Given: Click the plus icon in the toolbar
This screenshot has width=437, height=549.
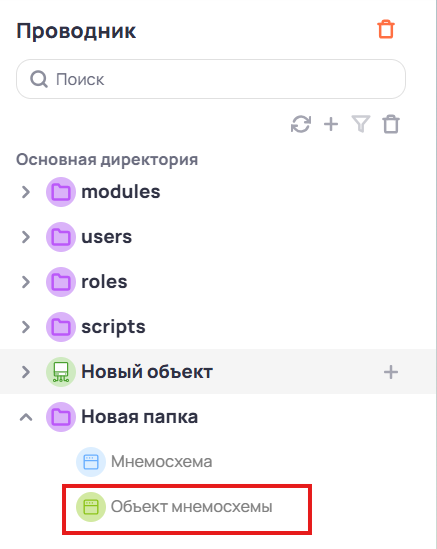Looking at the screenshot, I should click(331, 124).
